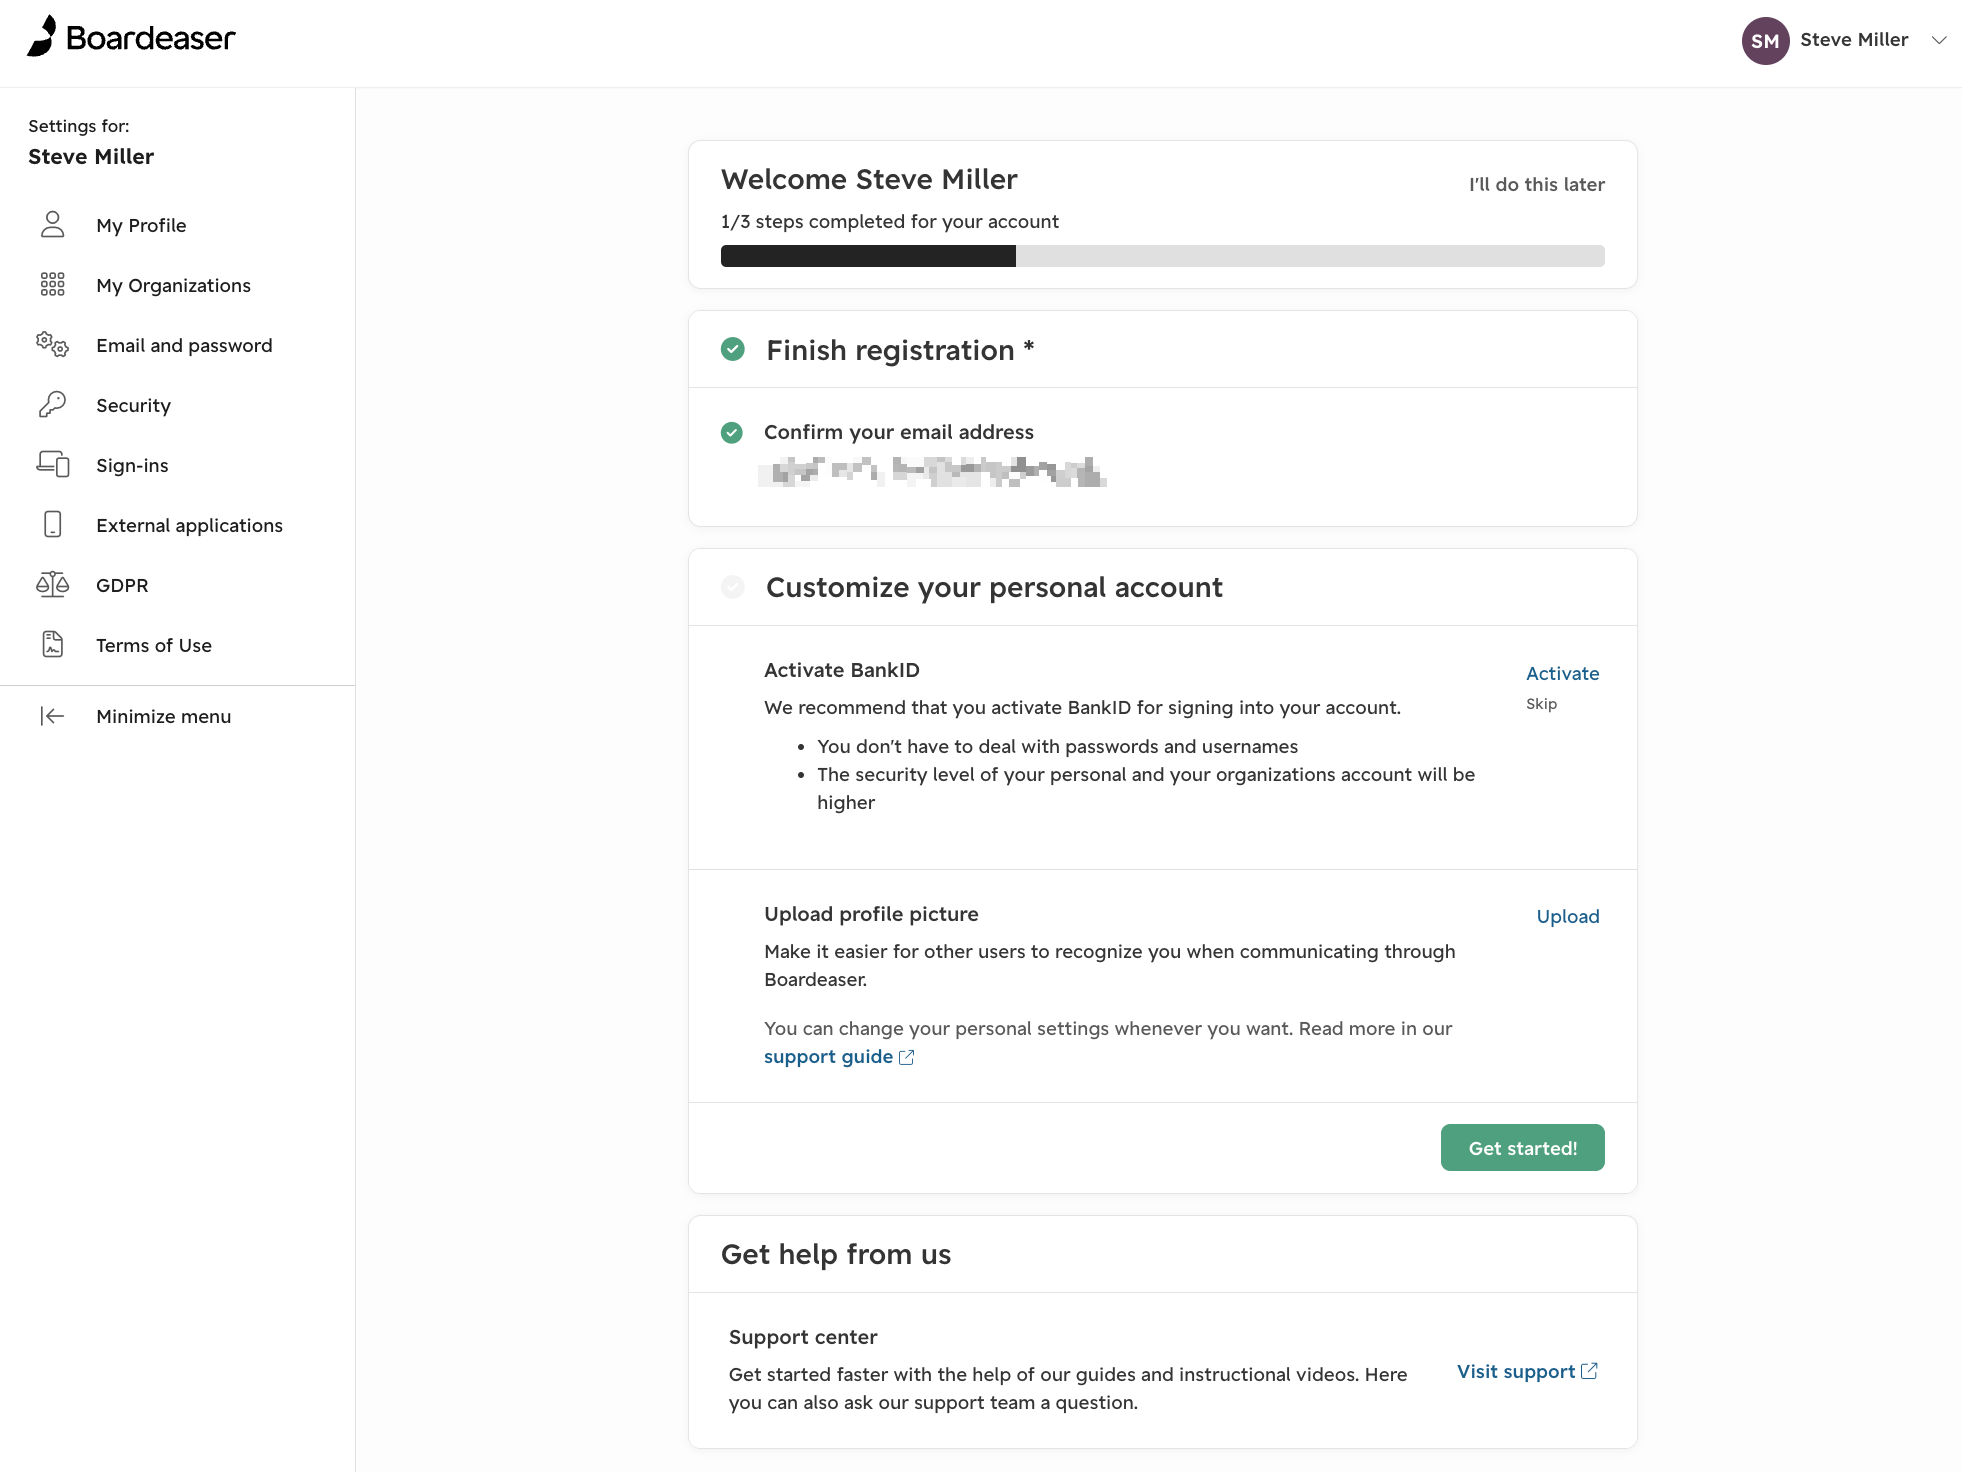This screenshot has height=1472, width=1962.
Task: Open the Sign-ins page
Action: click(132, 466)
